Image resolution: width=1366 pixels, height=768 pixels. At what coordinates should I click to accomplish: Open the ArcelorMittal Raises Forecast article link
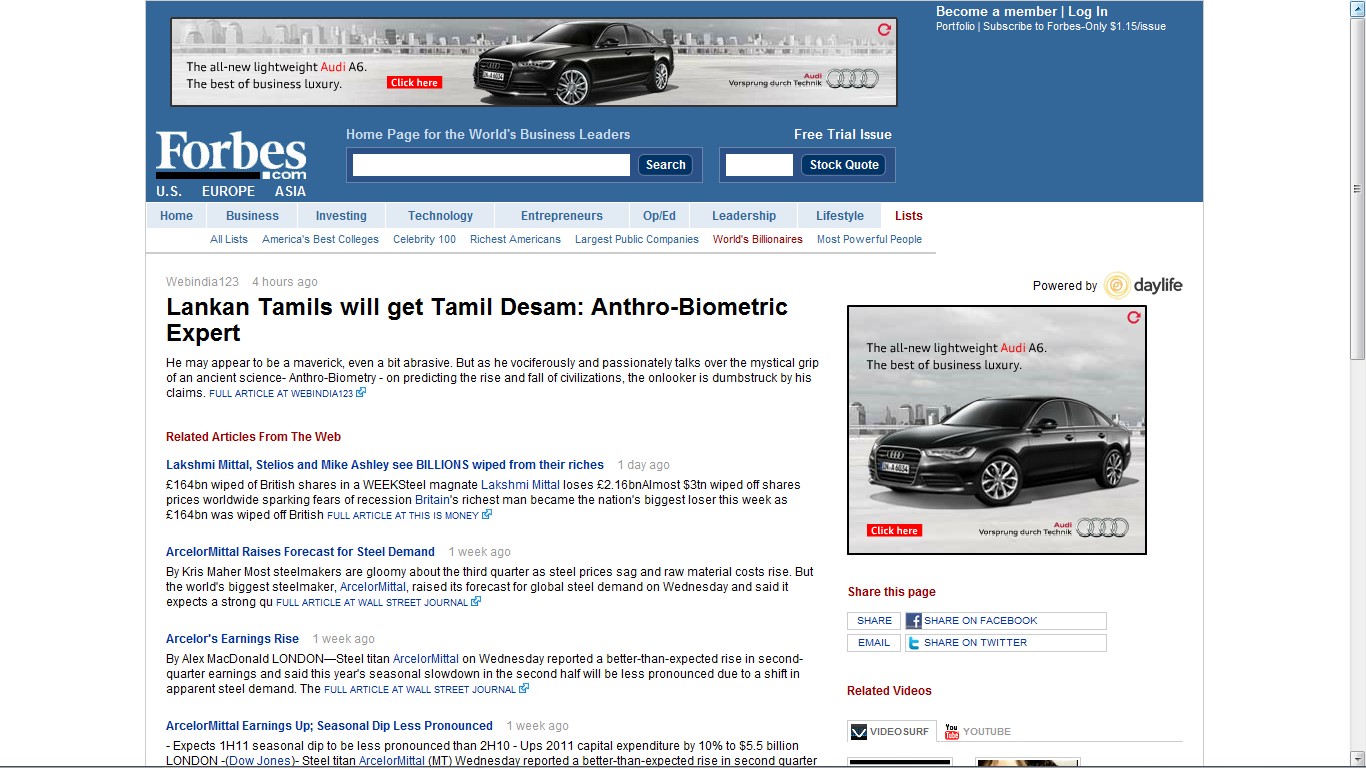coord(300,552)
